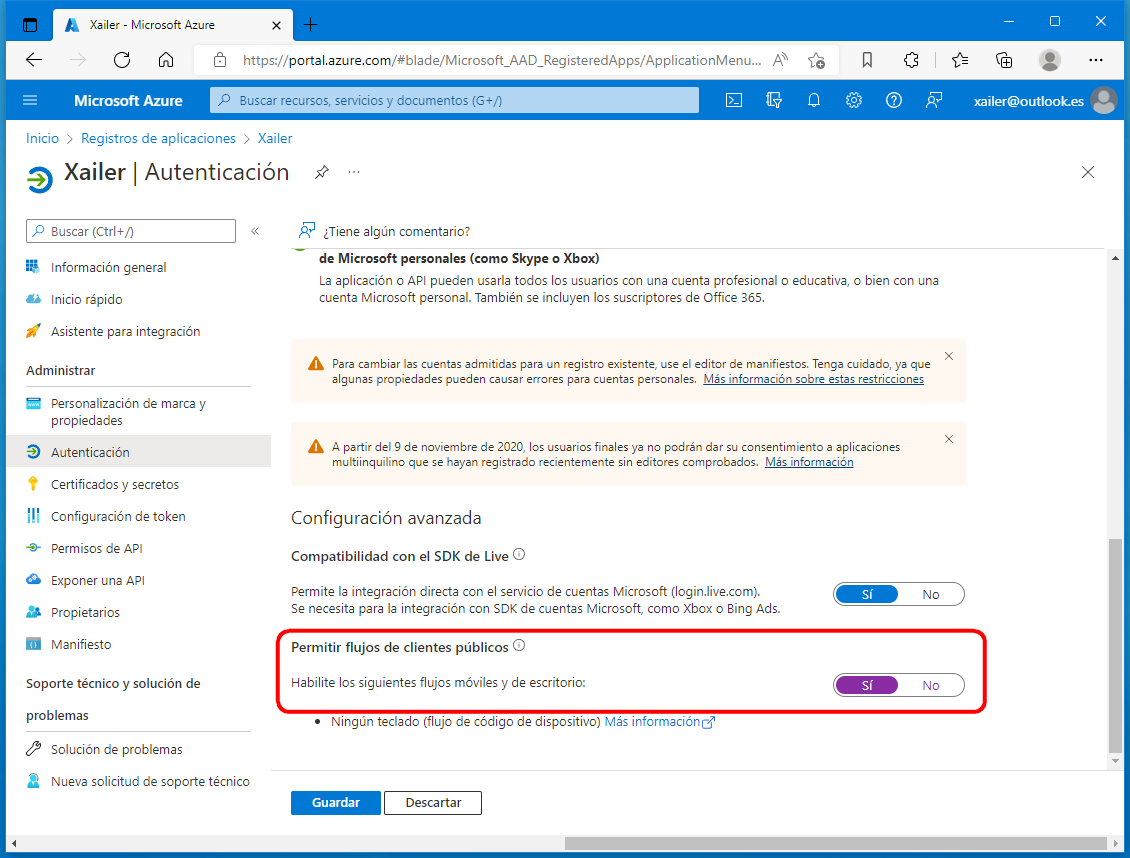Launch Cloud Shell from the top bar
This screenshot has width=1130, height=858.
(x=734, y=100)
